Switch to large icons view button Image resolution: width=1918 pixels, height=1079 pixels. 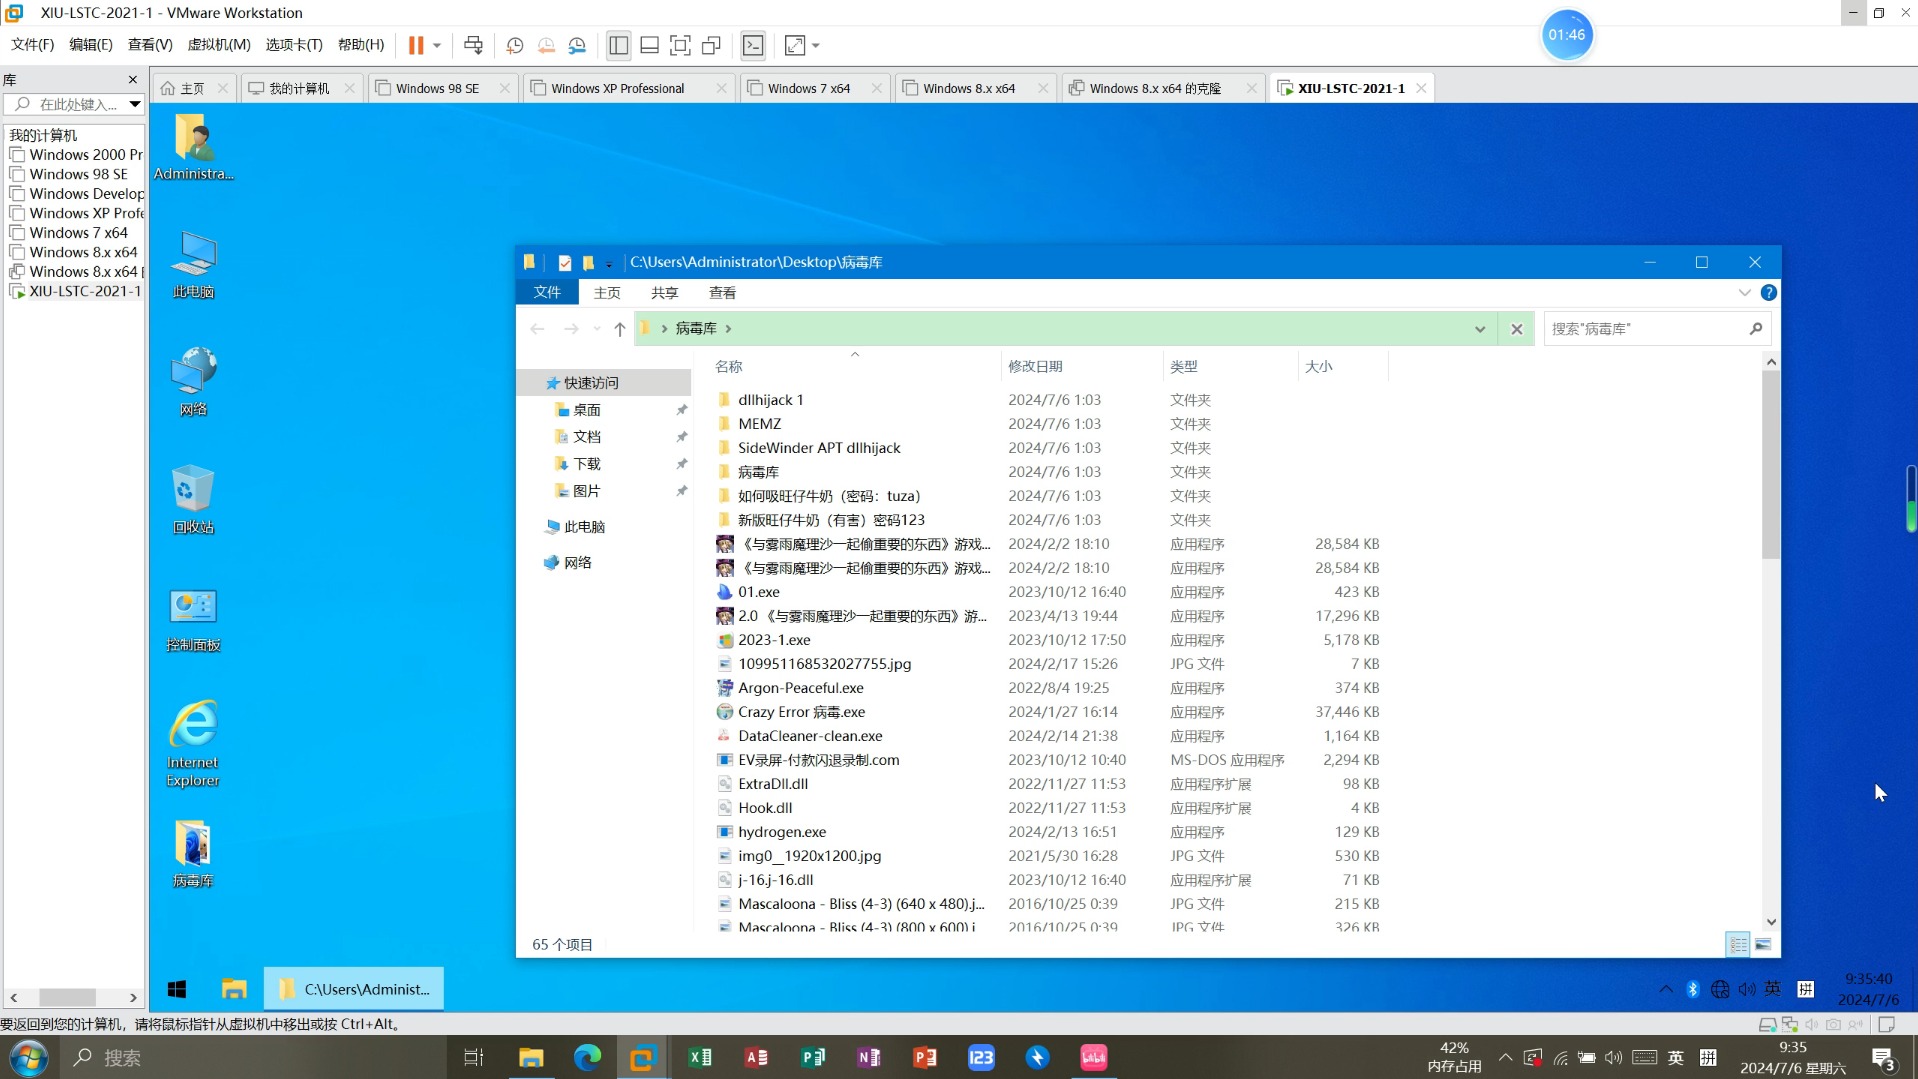click(1763, 944)
